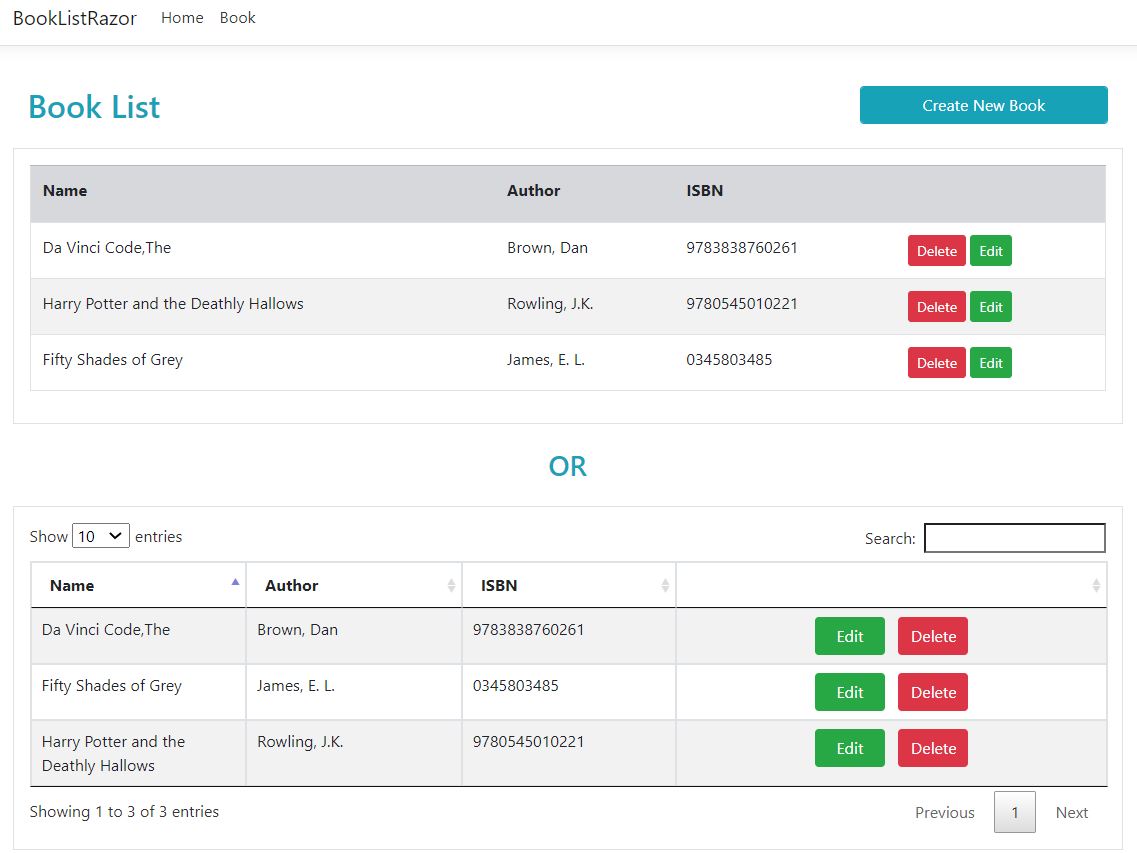
Task: Click the Search input field
Action: (x=1014, y=538)
